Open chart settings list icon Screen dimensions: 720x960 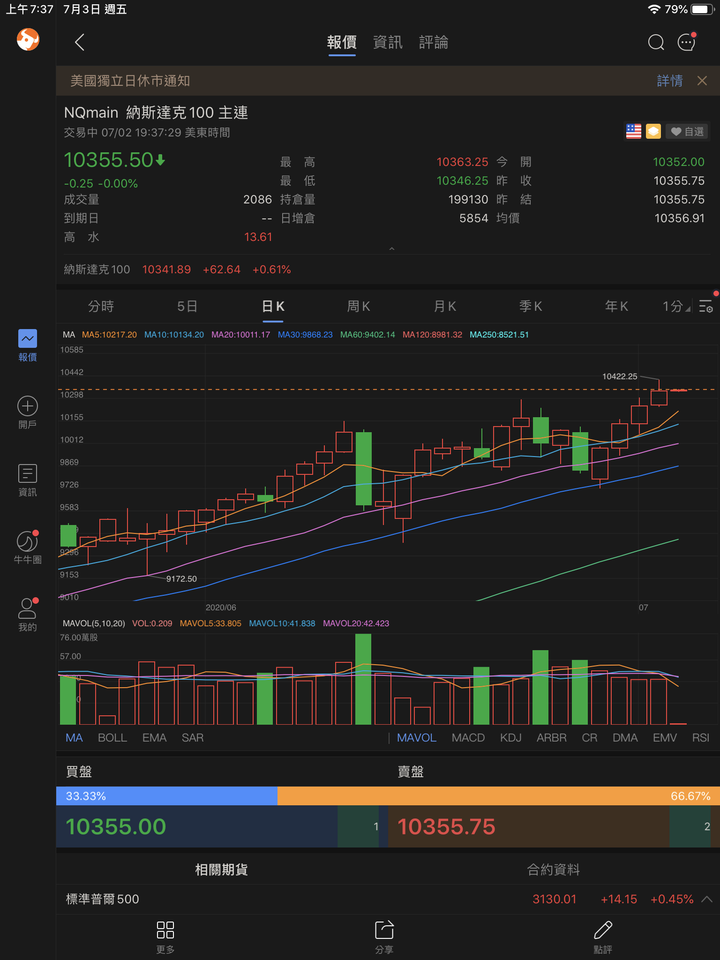(706, 306)
